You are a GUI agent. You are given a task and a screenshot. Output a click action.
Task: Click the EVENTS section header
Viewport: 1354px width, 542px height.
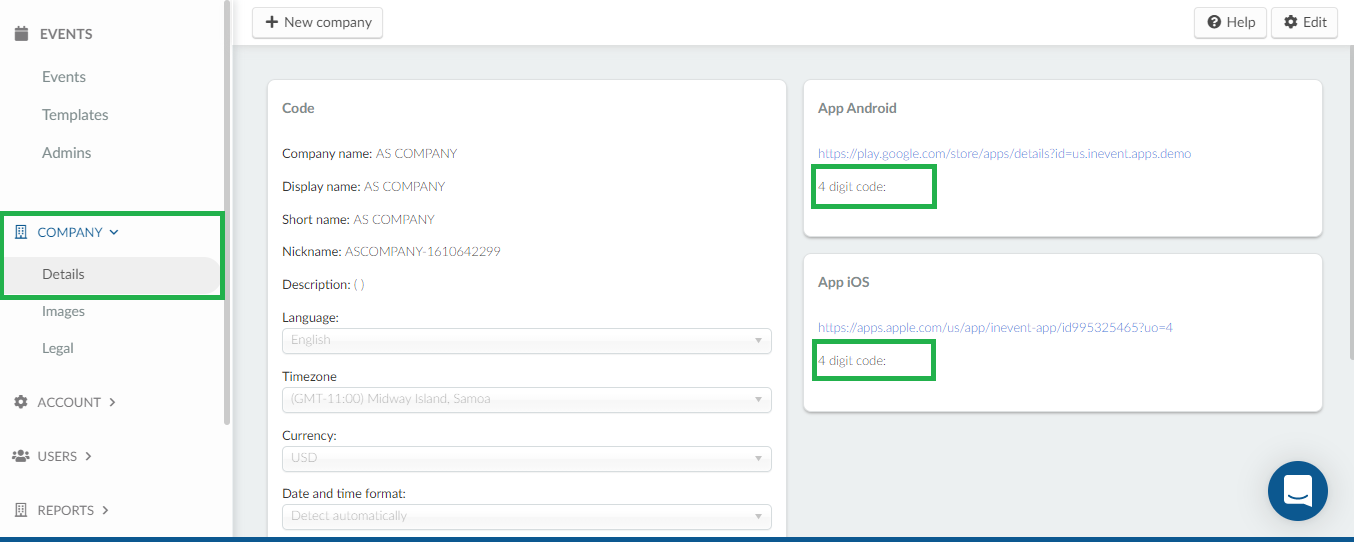click(66, 34)
